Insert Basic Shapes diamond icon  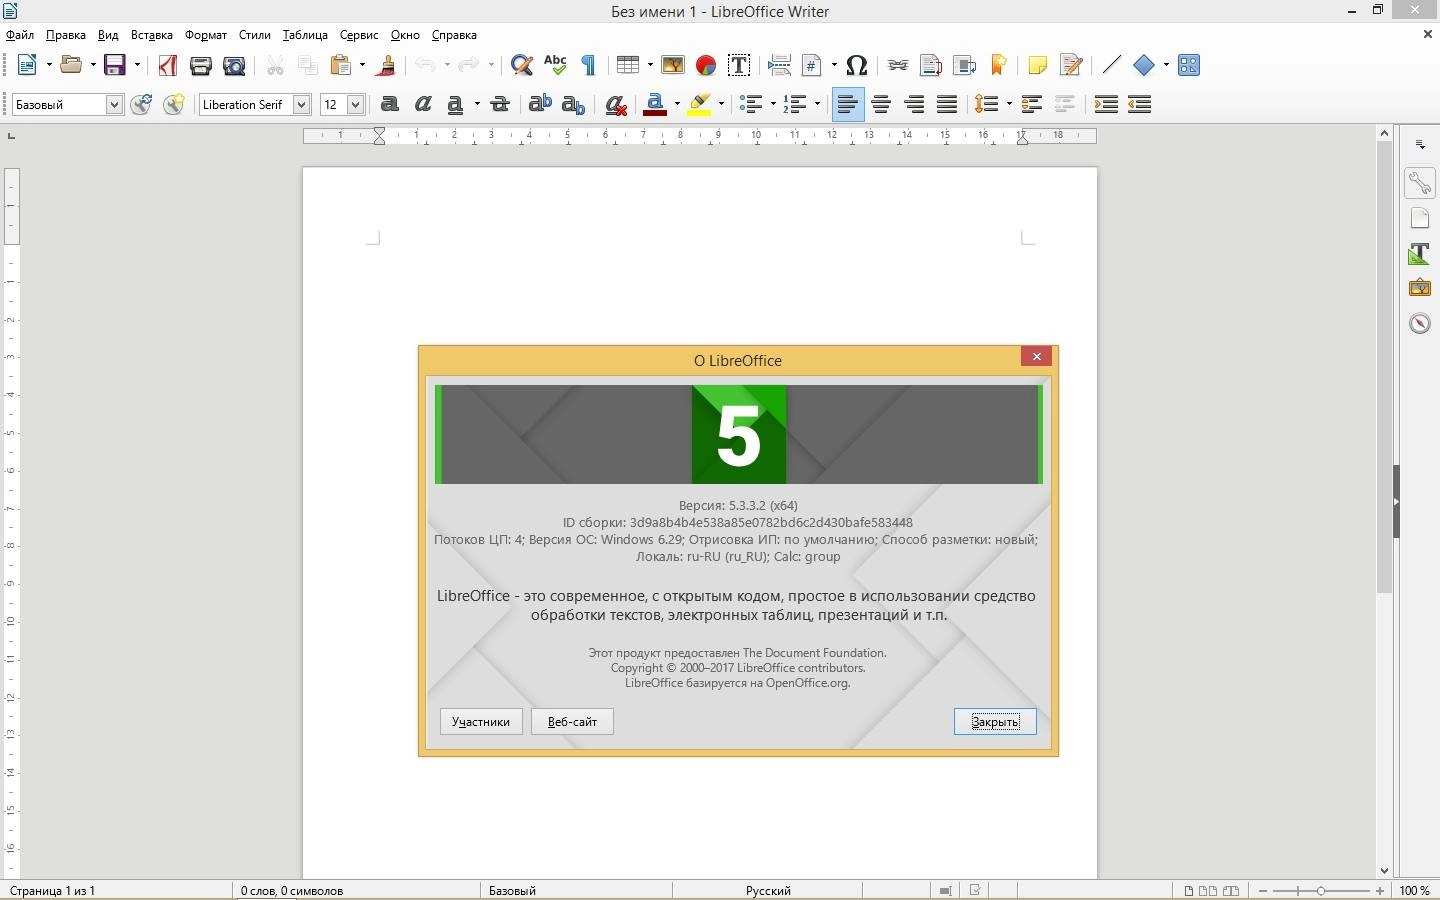(x=1144, y=65)
